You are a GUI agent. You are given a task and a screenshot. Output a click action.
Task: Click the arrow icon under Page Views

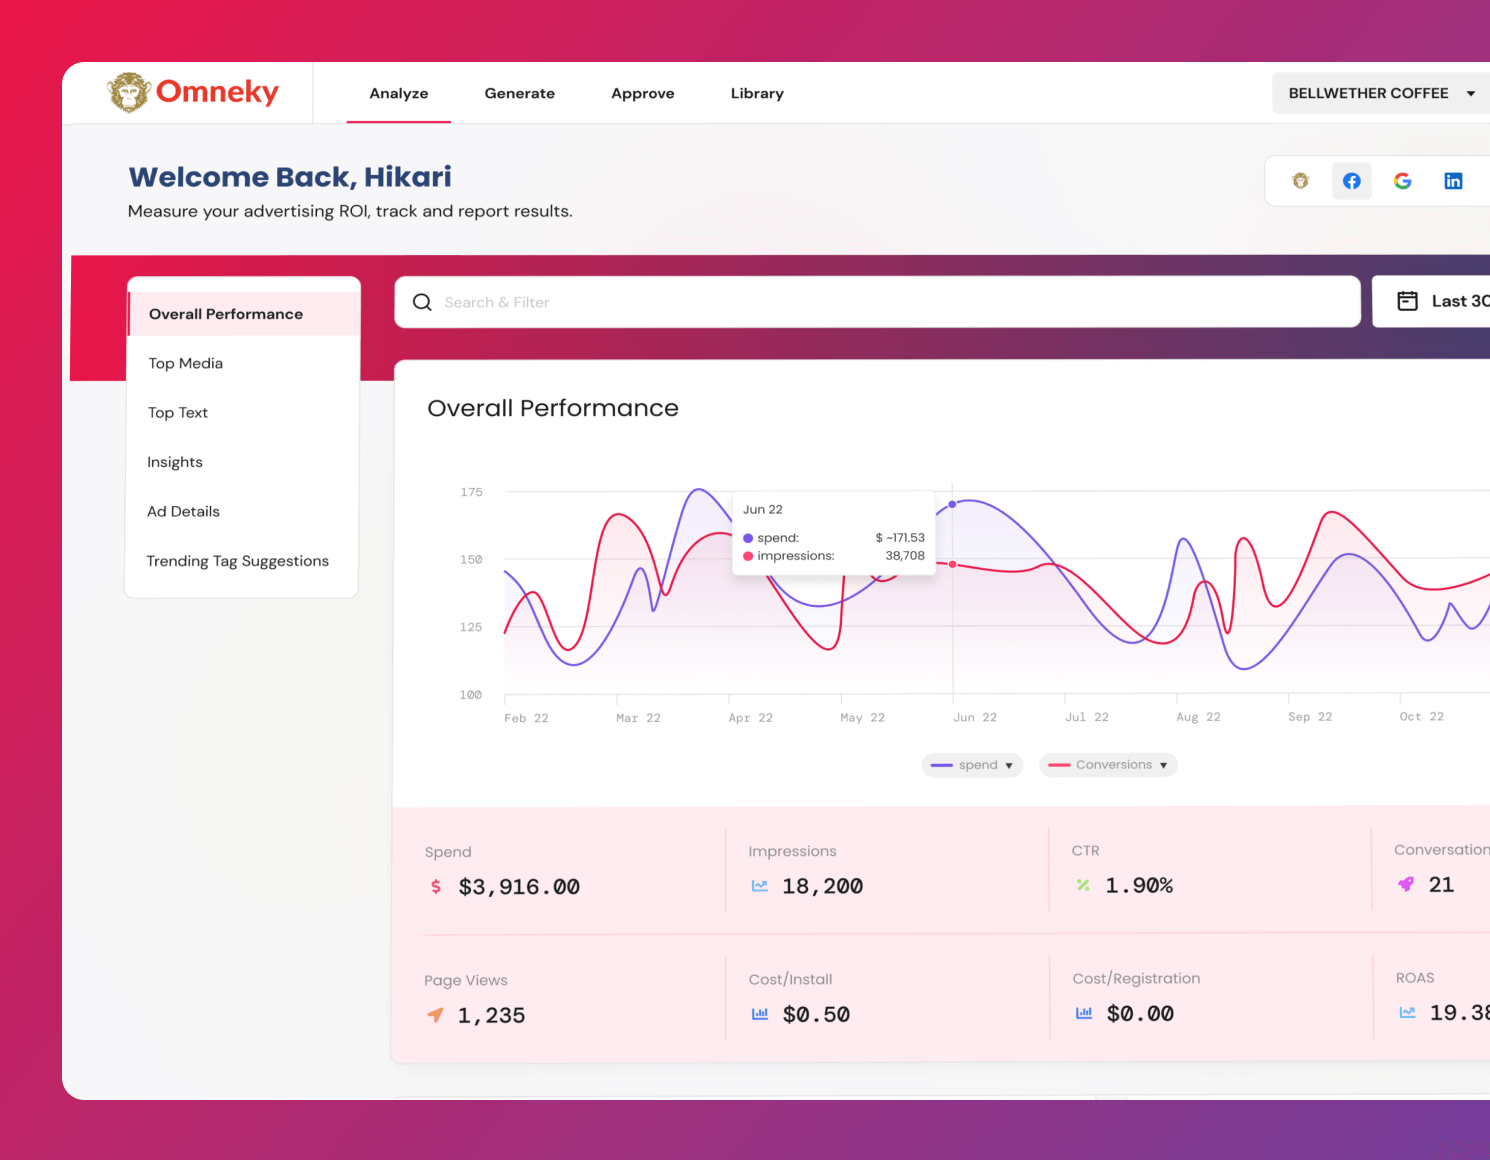coord(435,1015)
